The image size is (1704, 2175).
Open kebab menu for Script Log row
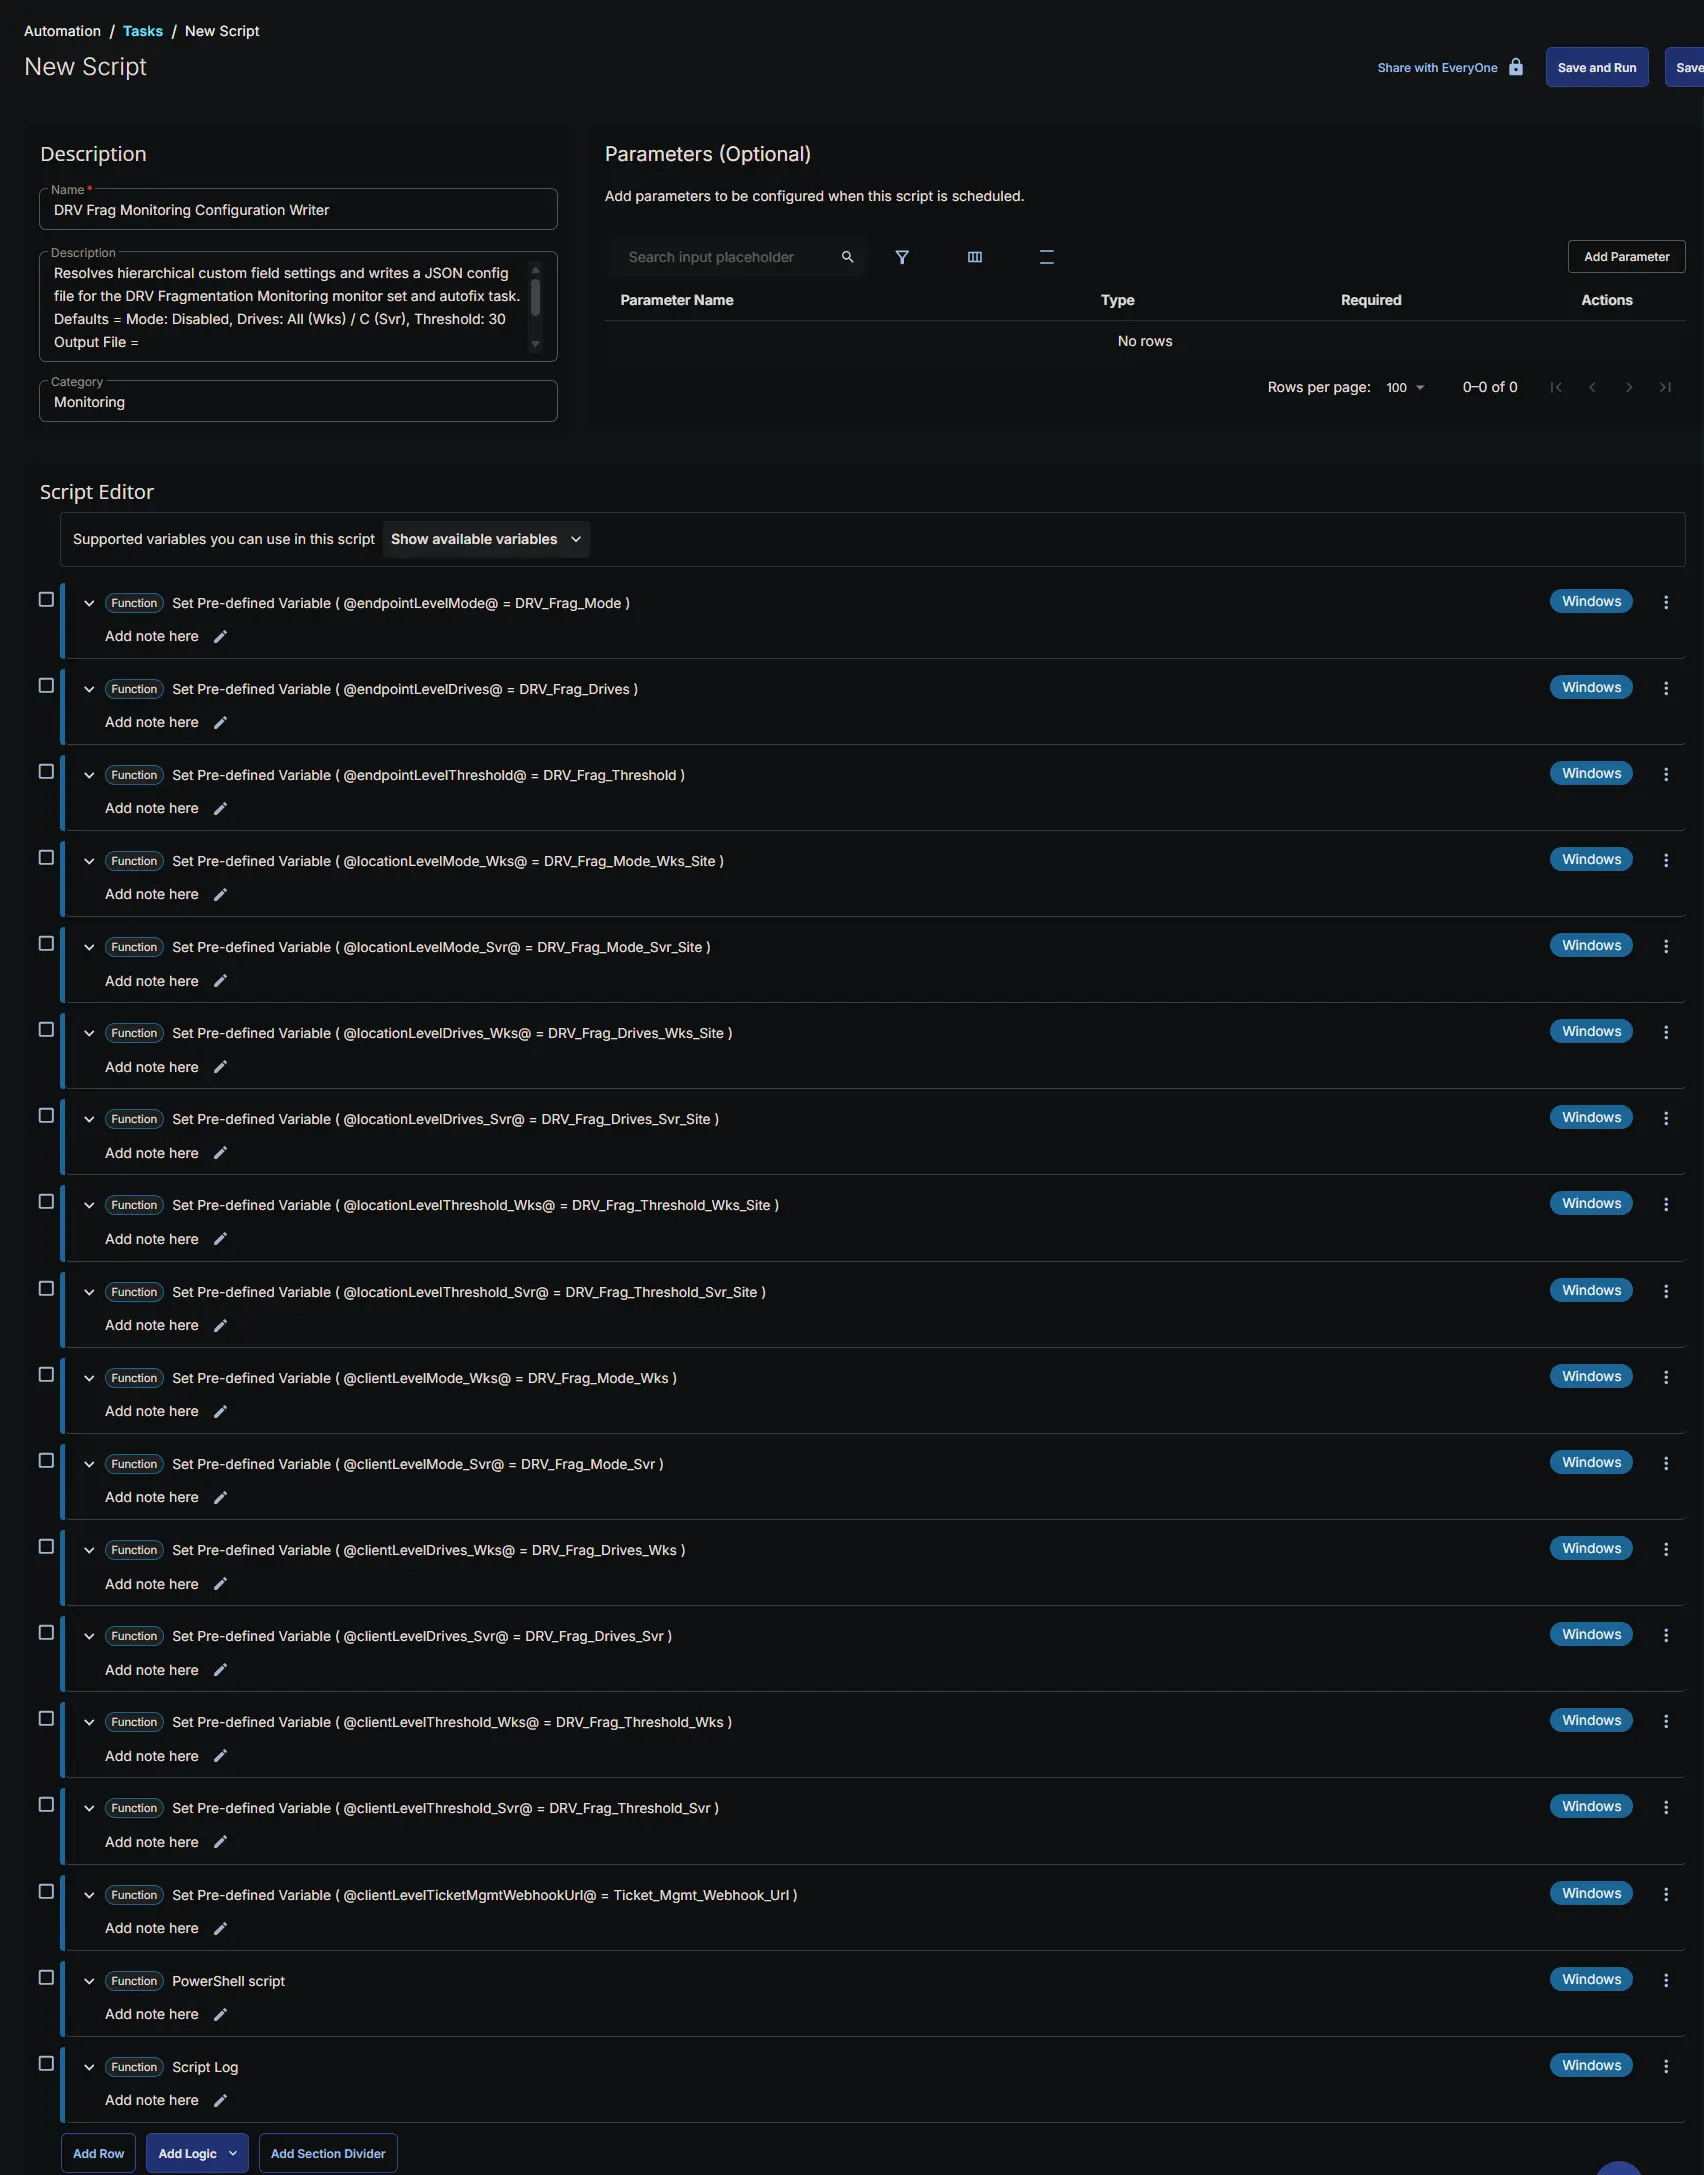pos(1666,2066)
